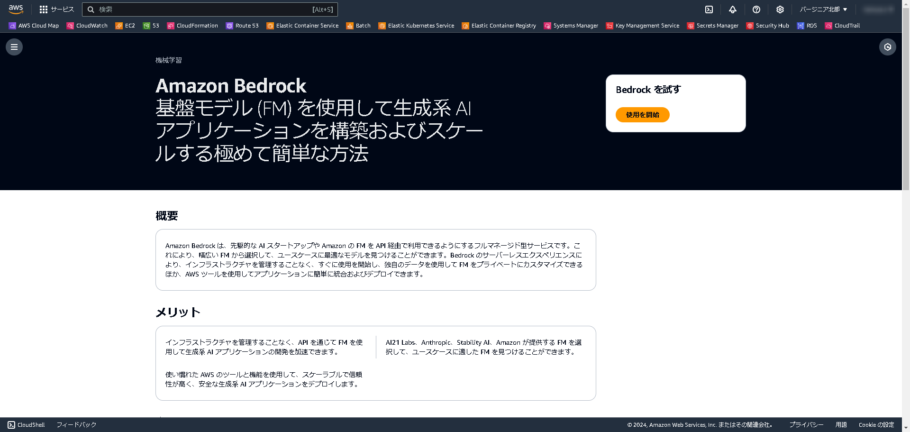
Task: Open the round info panel icon at right
Action: (887, 47)
